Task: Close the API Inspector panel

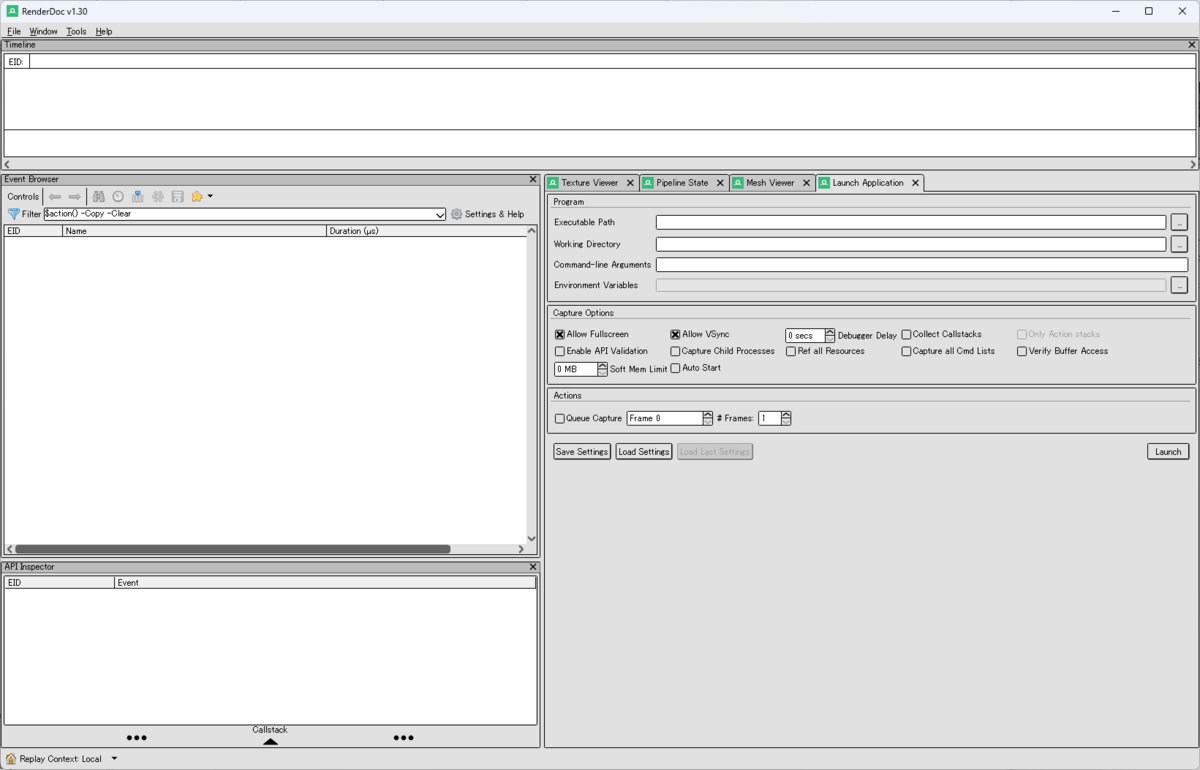Action: click(533, 567)
